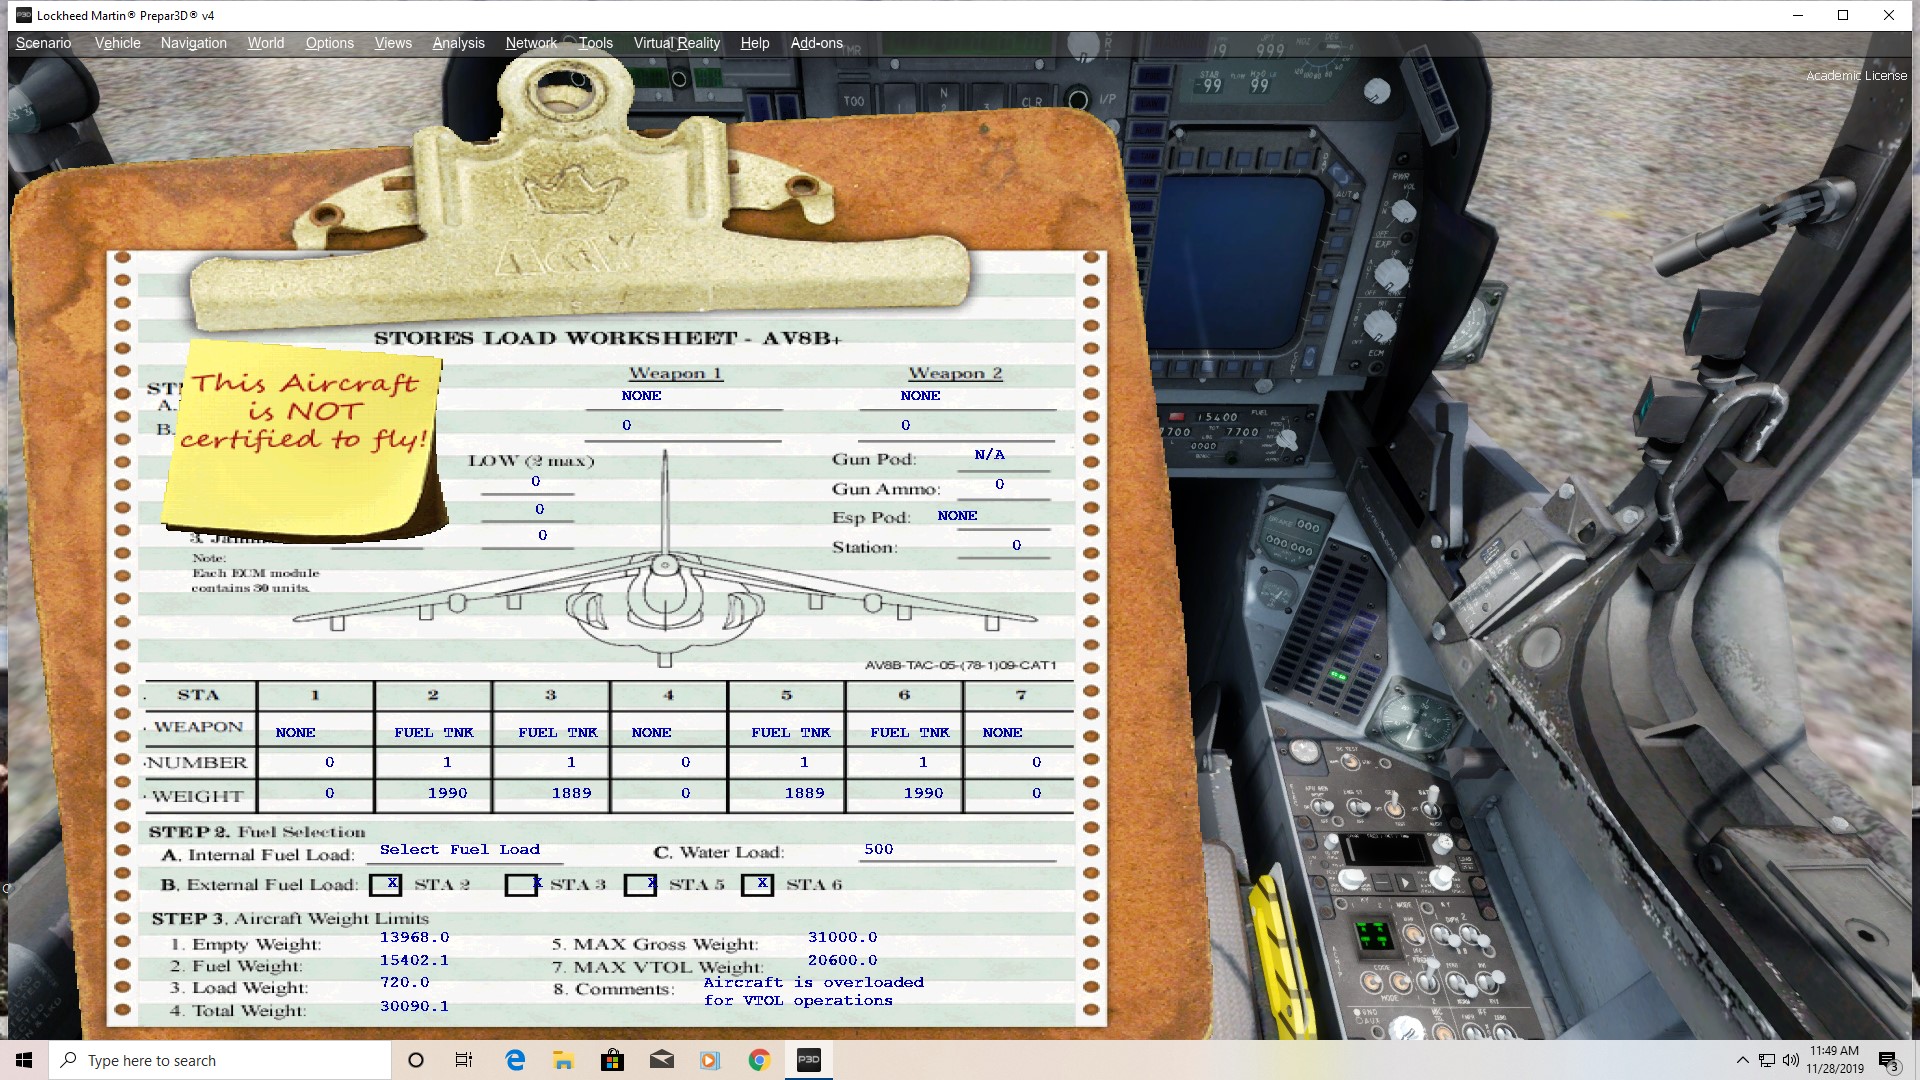The image size is (1920, 1080).
Task: Toggle STA 5 external fuel checkbox
Action: (640, 885)
